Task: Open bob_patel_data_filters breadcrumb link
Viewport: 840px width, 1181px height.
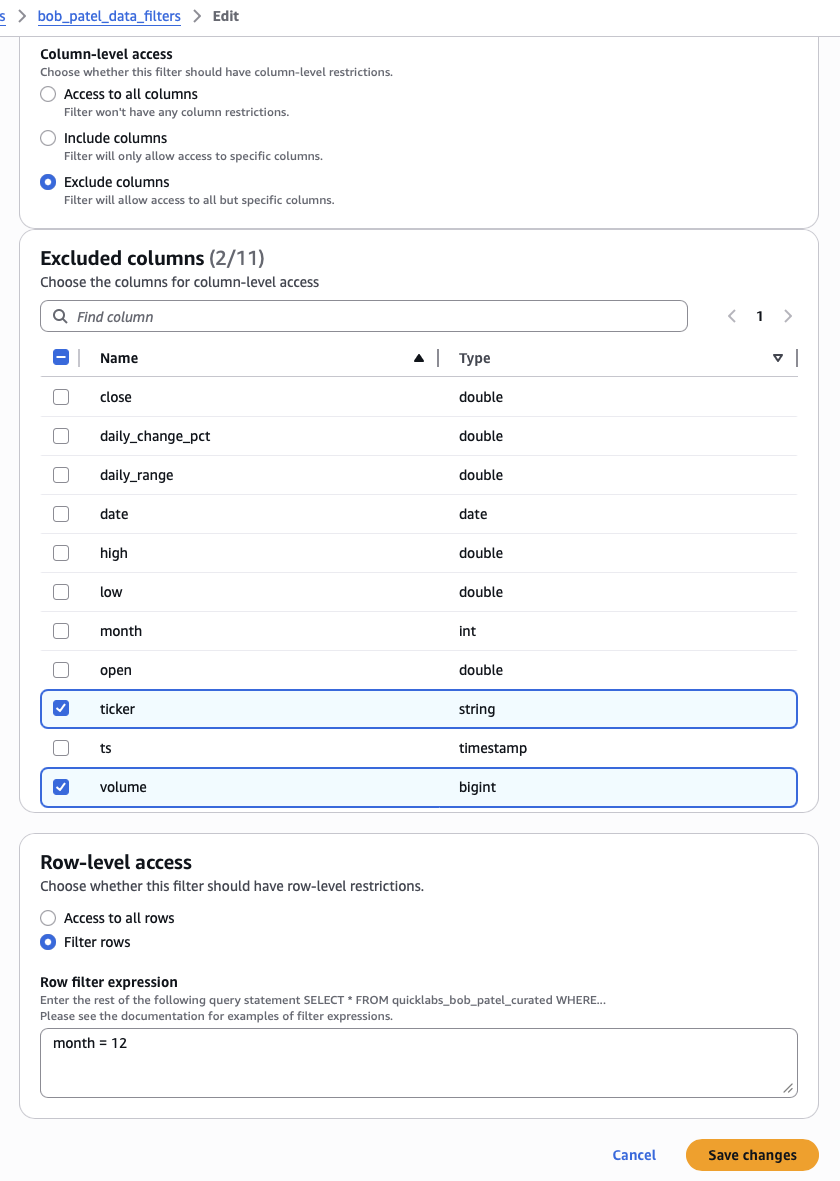Action: [109, 16]
